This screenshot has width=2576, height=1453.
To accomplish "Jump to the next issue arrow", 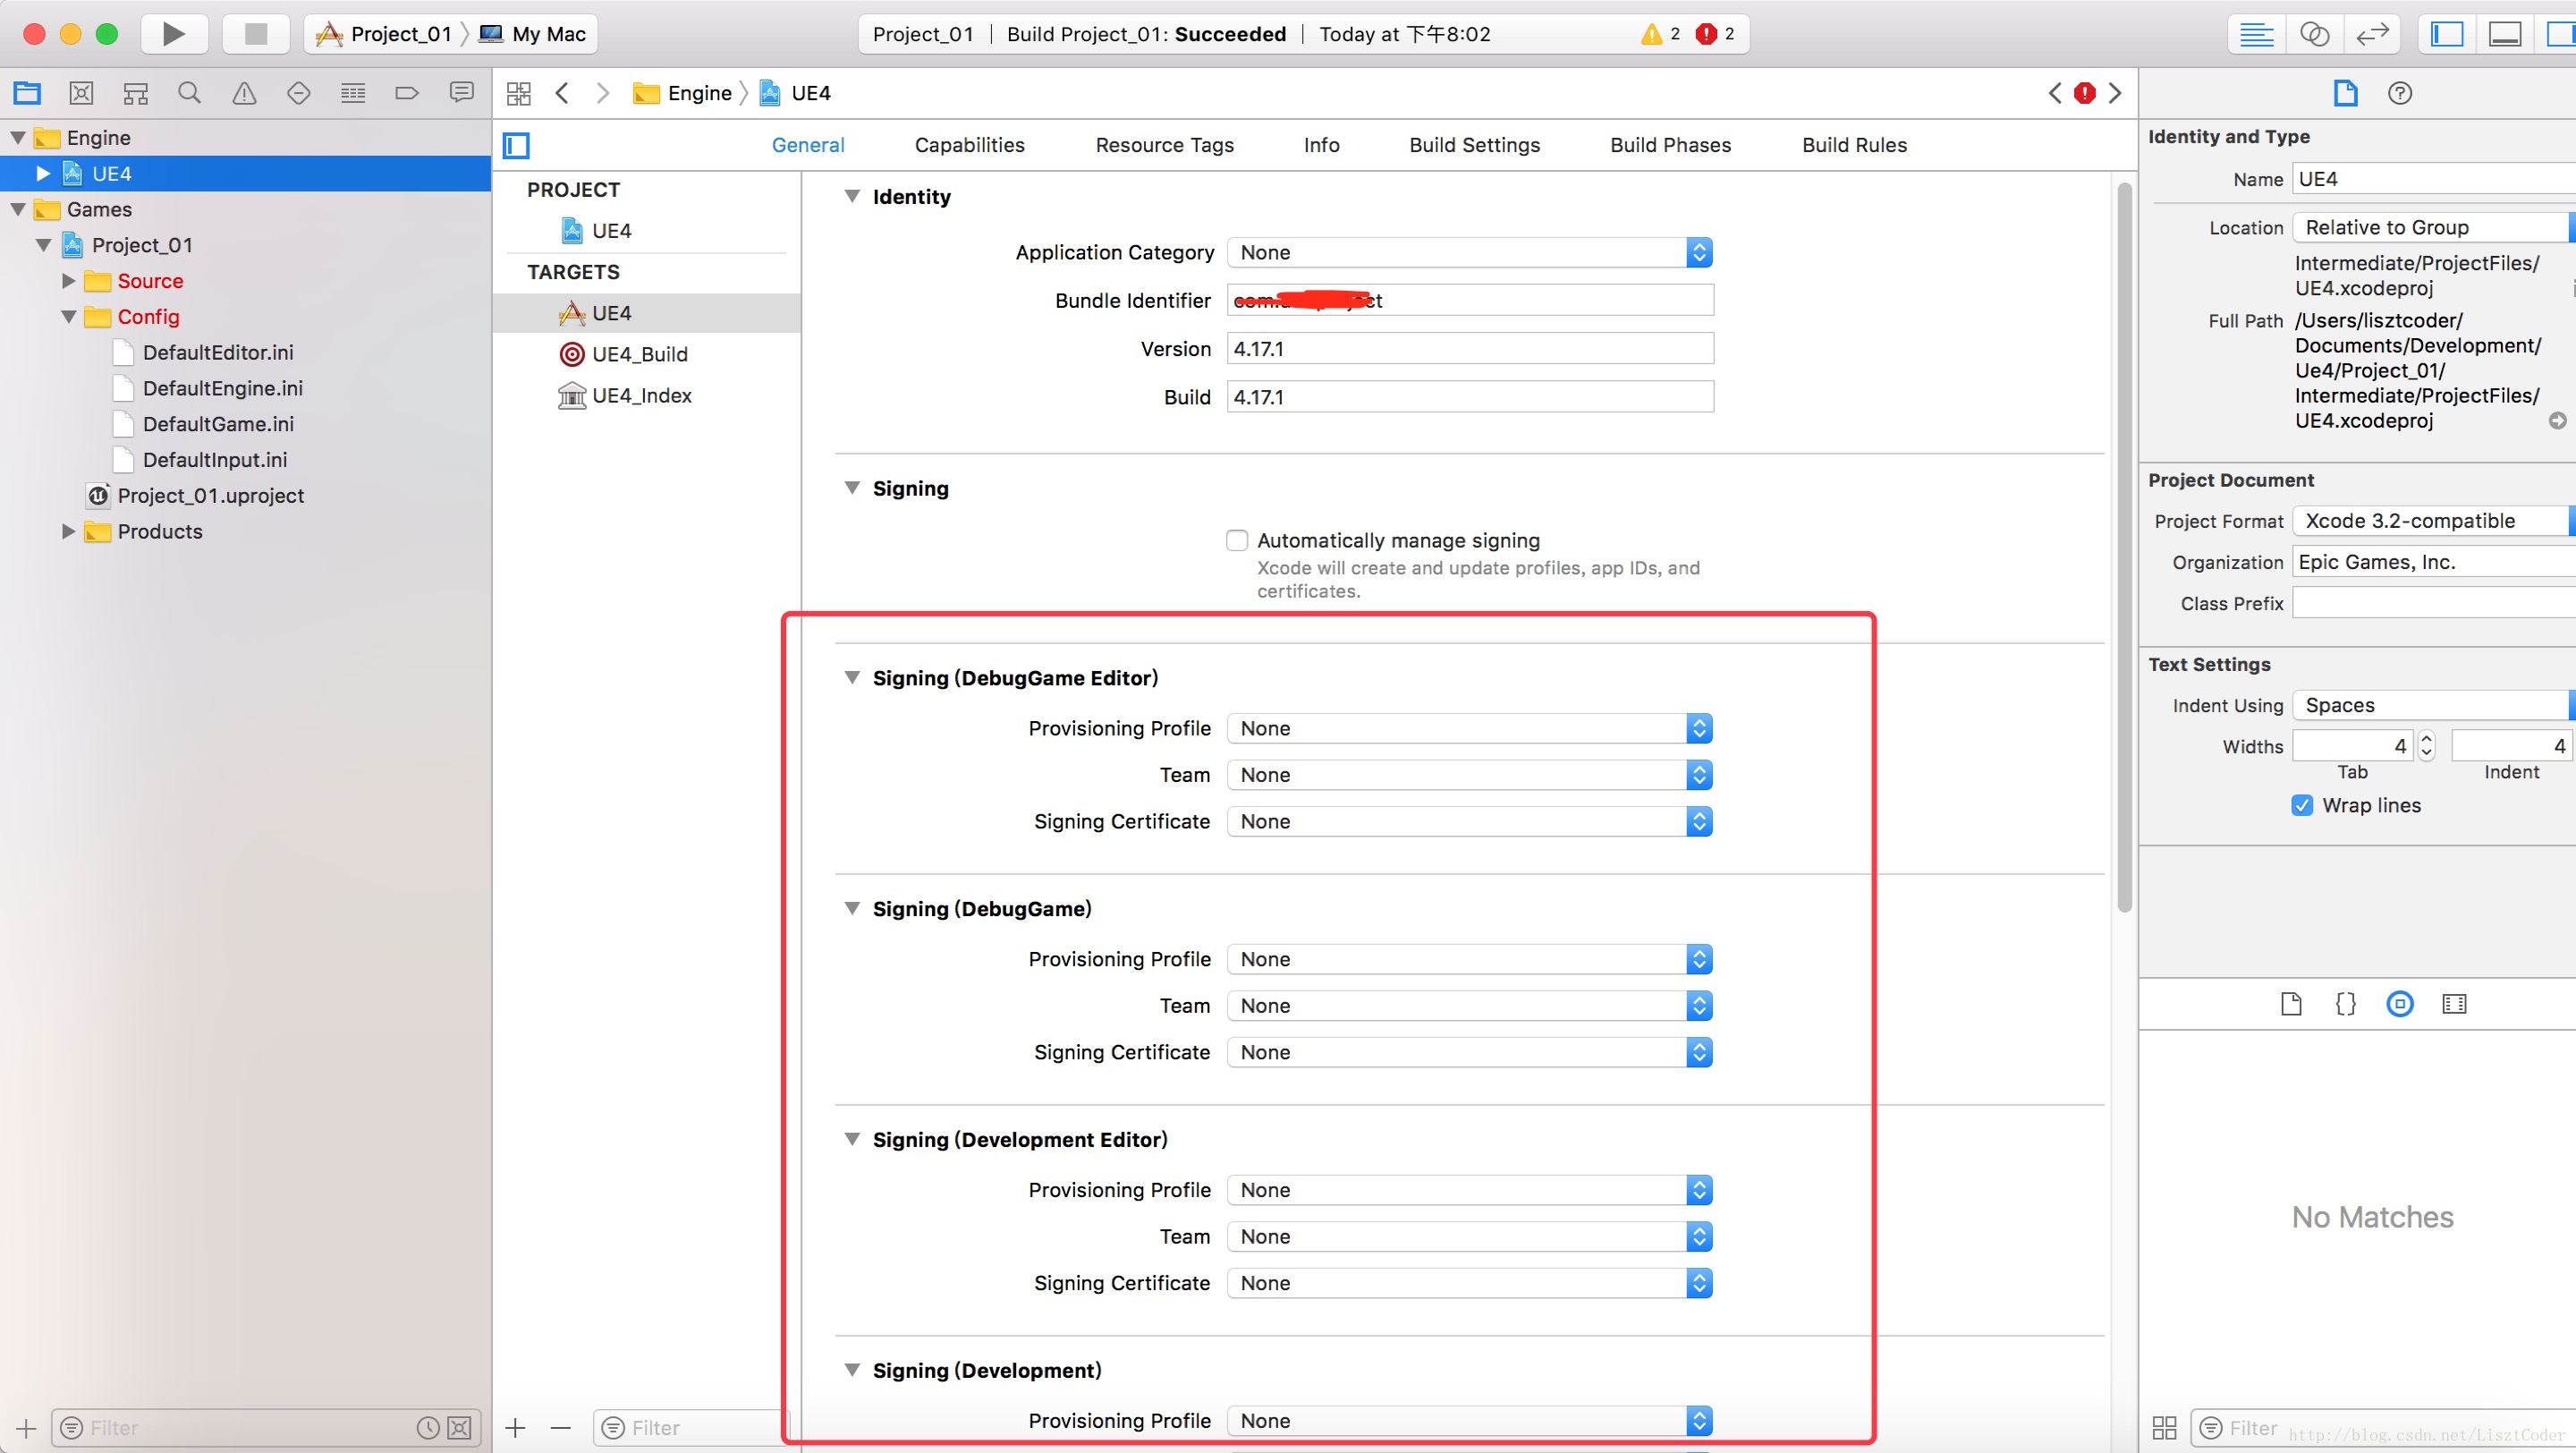I will (x=2115, y=93).
